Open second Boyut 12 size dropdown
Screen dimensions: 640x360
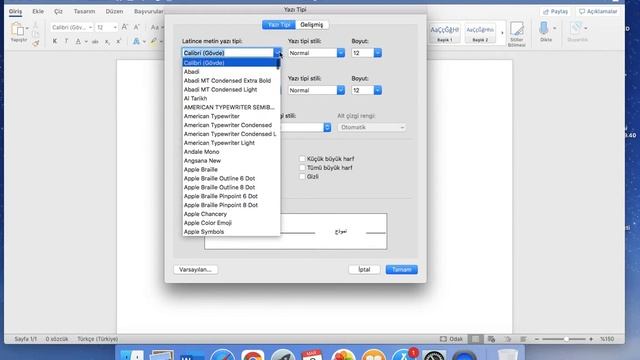[378, 90]
